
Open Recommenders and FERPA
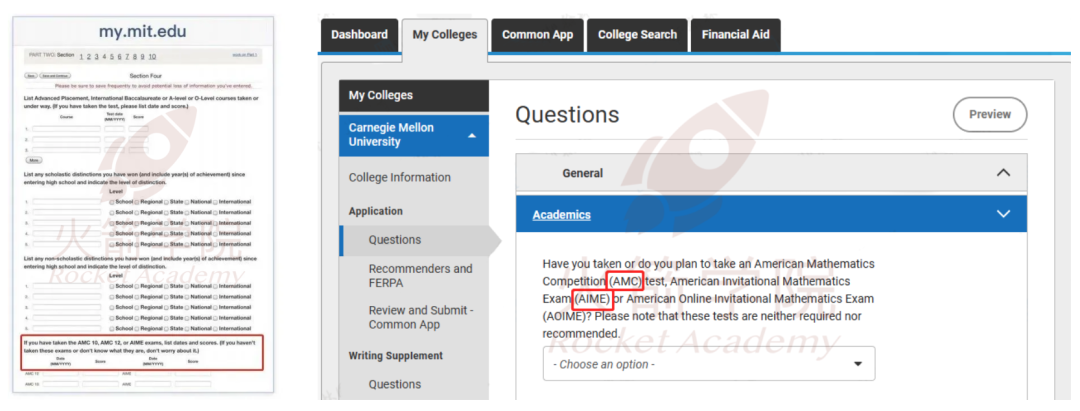pyautogui.click(x=420, y=275)
